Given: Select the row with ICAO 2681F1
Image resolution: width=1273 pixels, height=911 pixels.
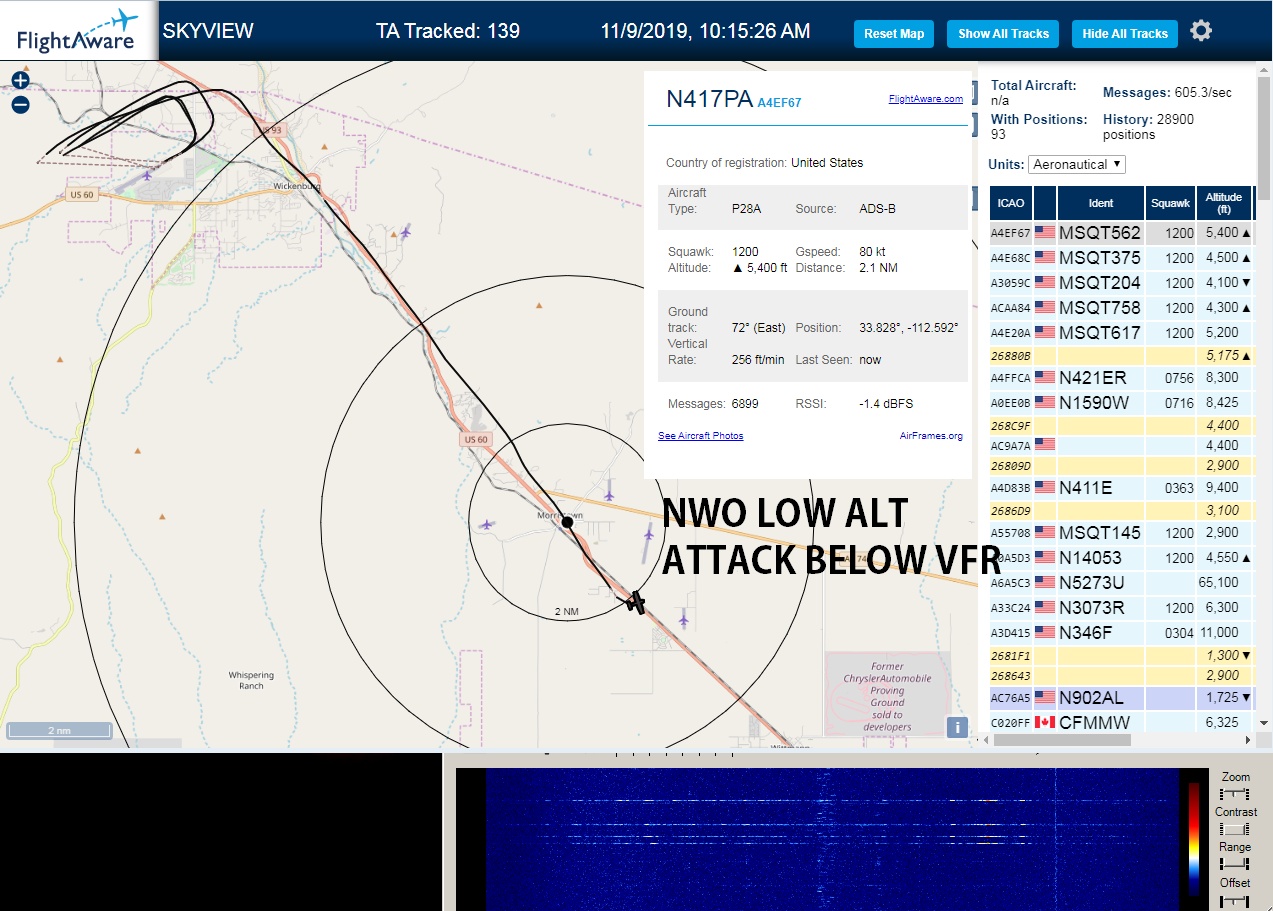Looking at the screenshot, I should tap(1121, 655).
